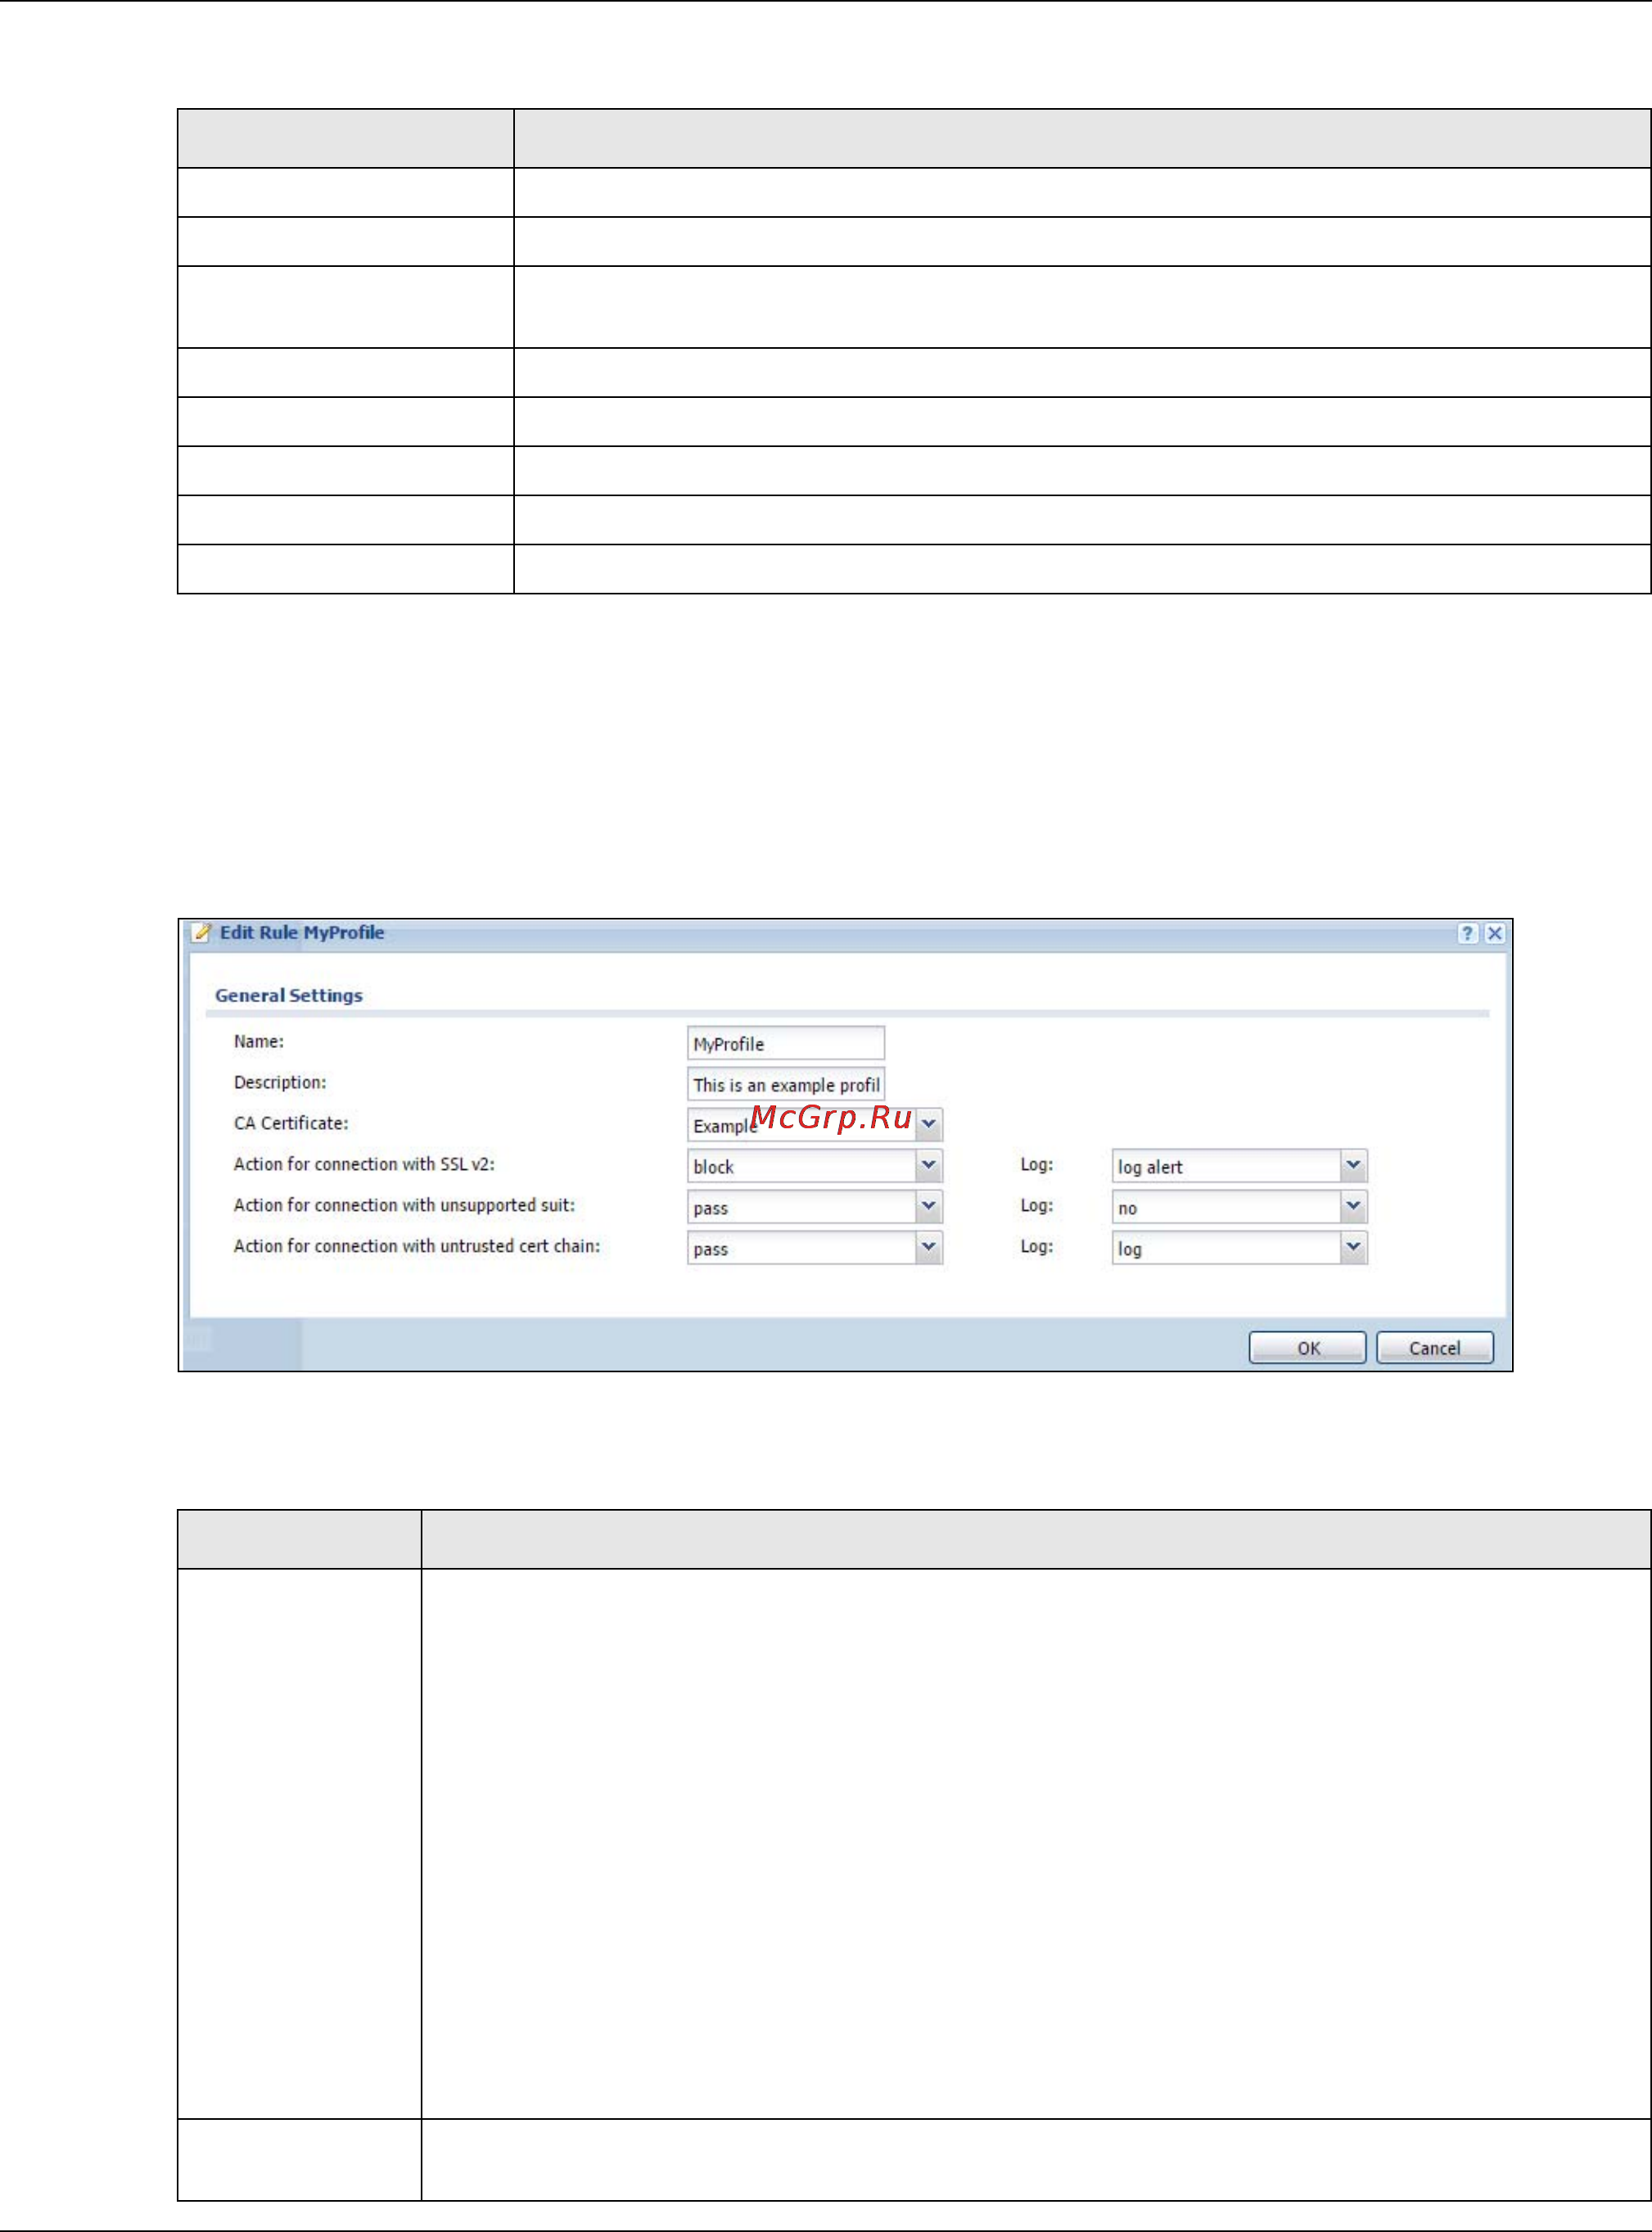Click 'Action for connection with untrusted cert chain:' label
The width and height of the screenshot is (1652, 2232).
click(417, 1246)
